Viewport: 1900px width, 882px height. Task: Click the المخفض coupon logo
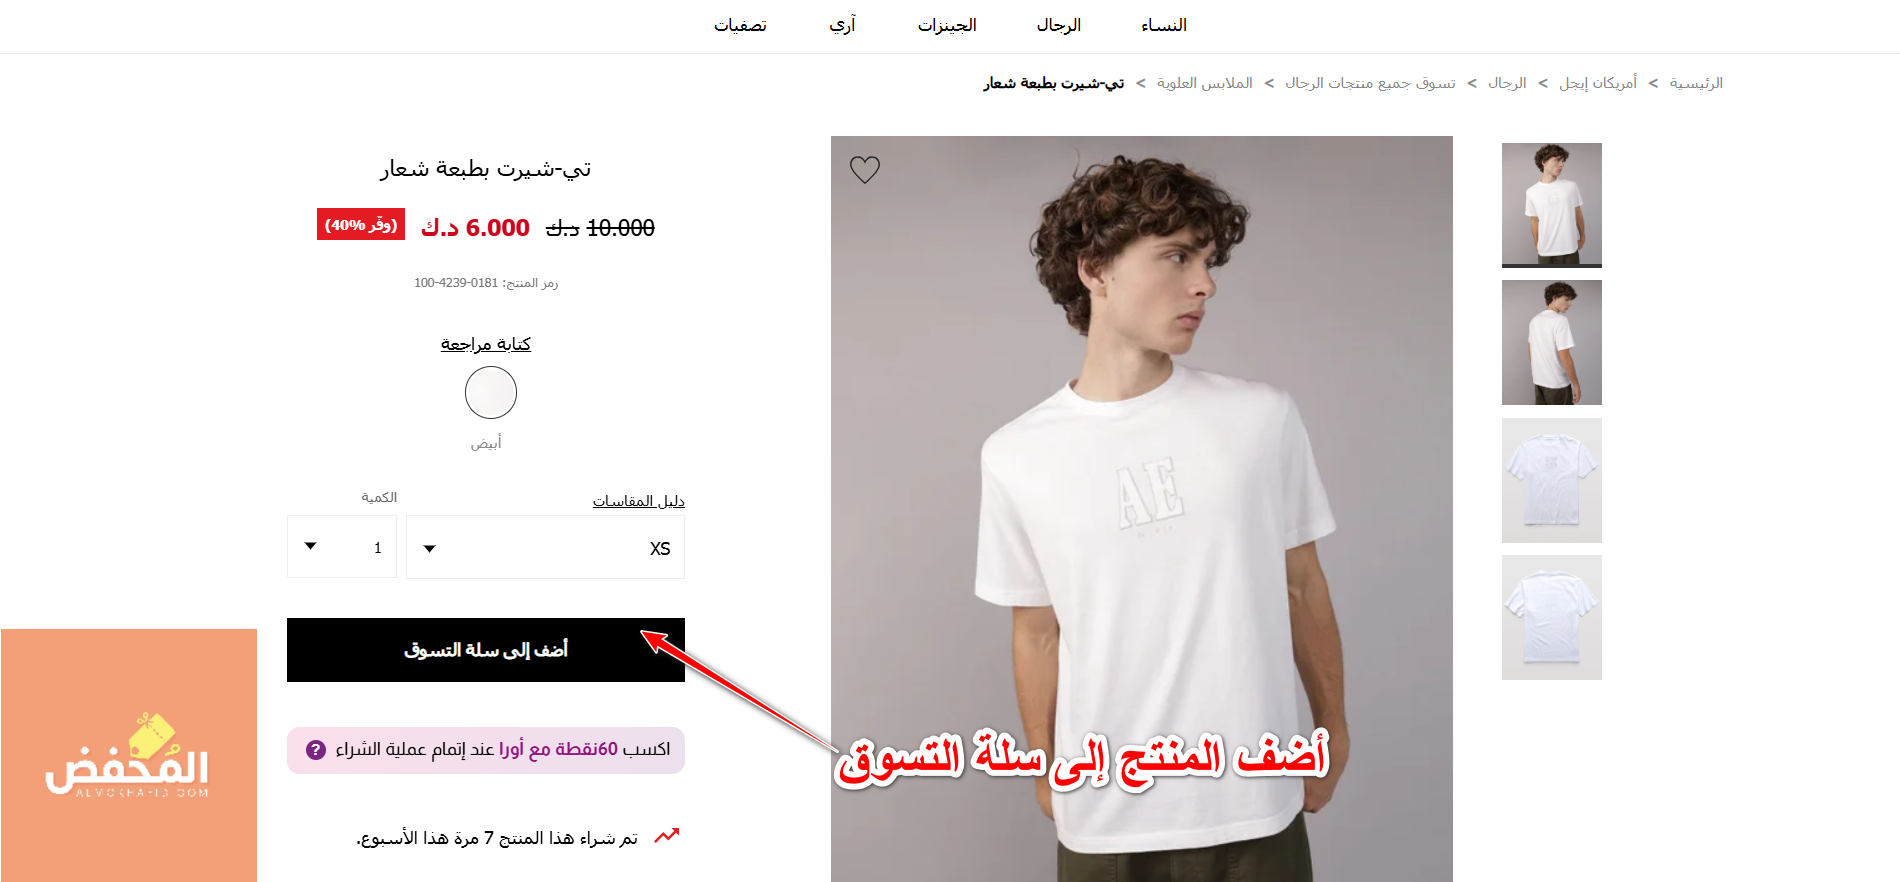click(129, 755)
